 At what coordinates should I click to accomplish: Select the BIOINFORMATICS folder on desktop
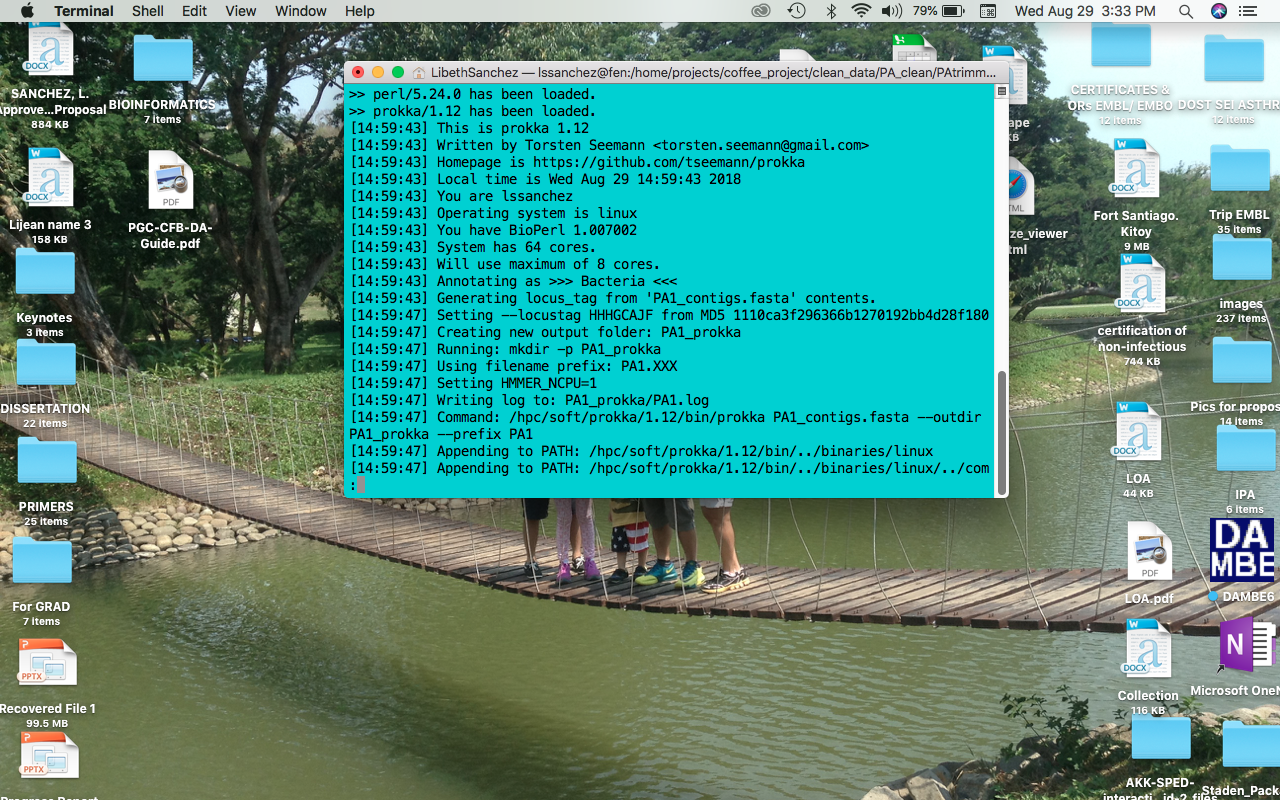pos(162,58)
